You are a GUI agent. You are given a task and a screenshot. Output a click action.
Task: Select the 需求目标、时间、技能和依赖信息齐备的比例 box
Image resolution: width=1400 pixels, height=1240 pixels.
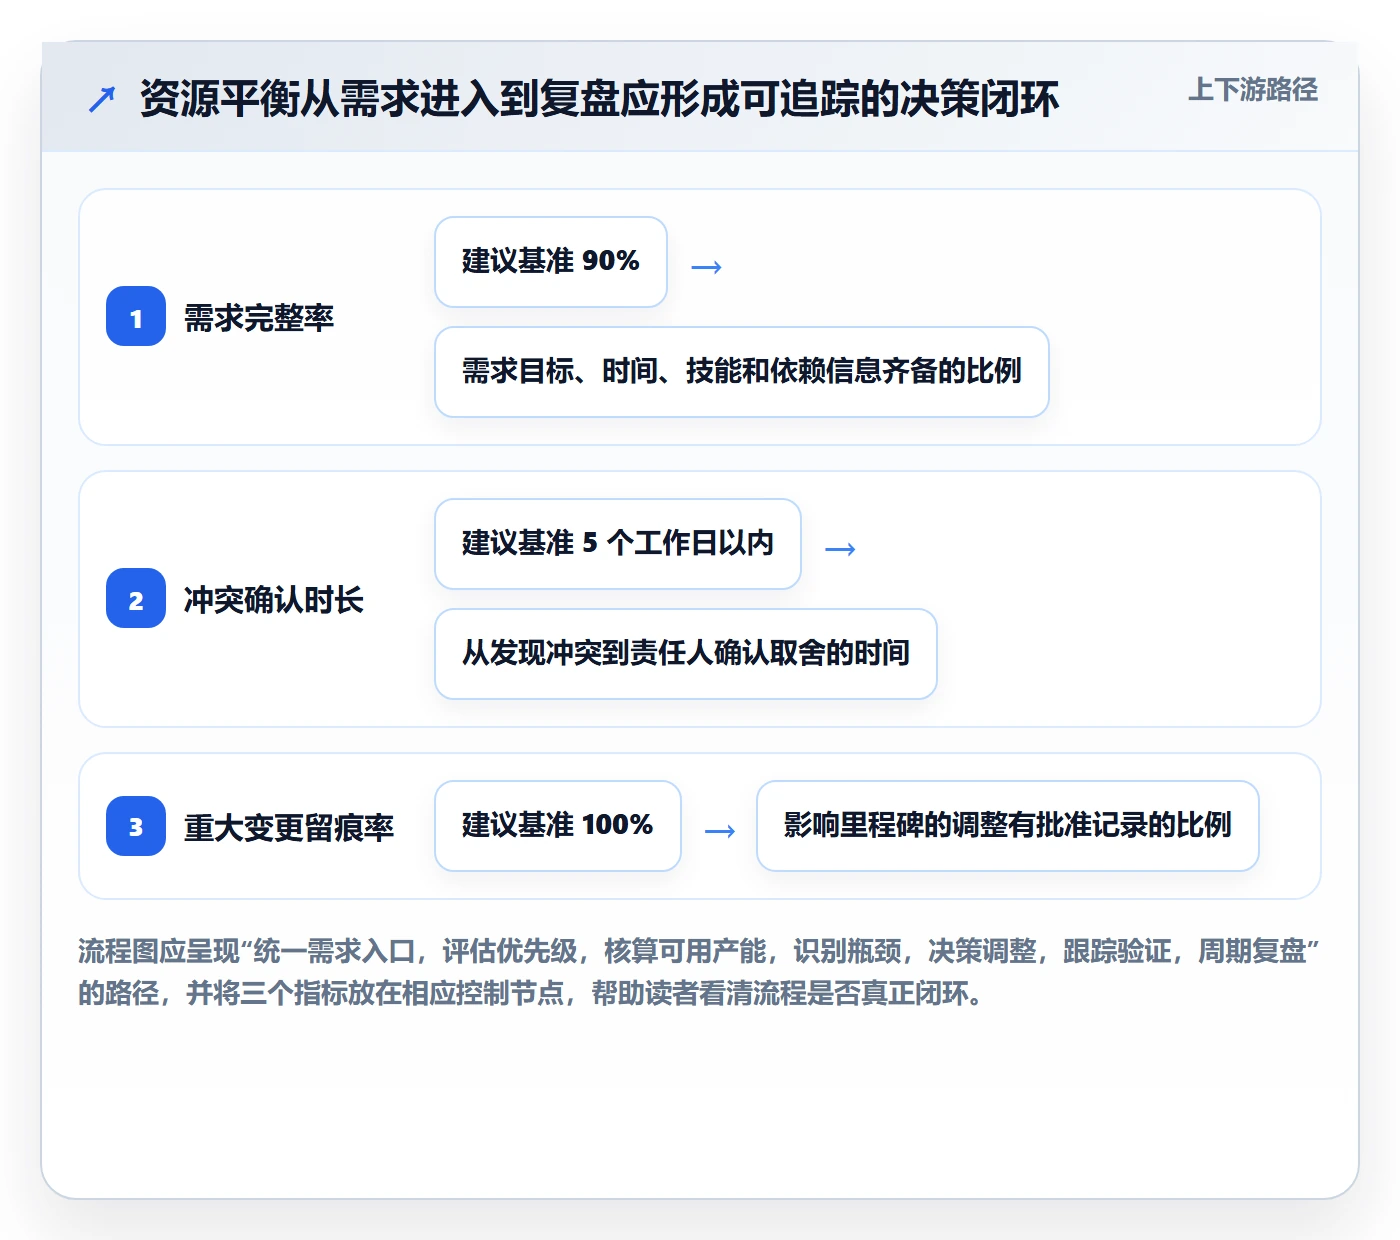tap(742, 372)
